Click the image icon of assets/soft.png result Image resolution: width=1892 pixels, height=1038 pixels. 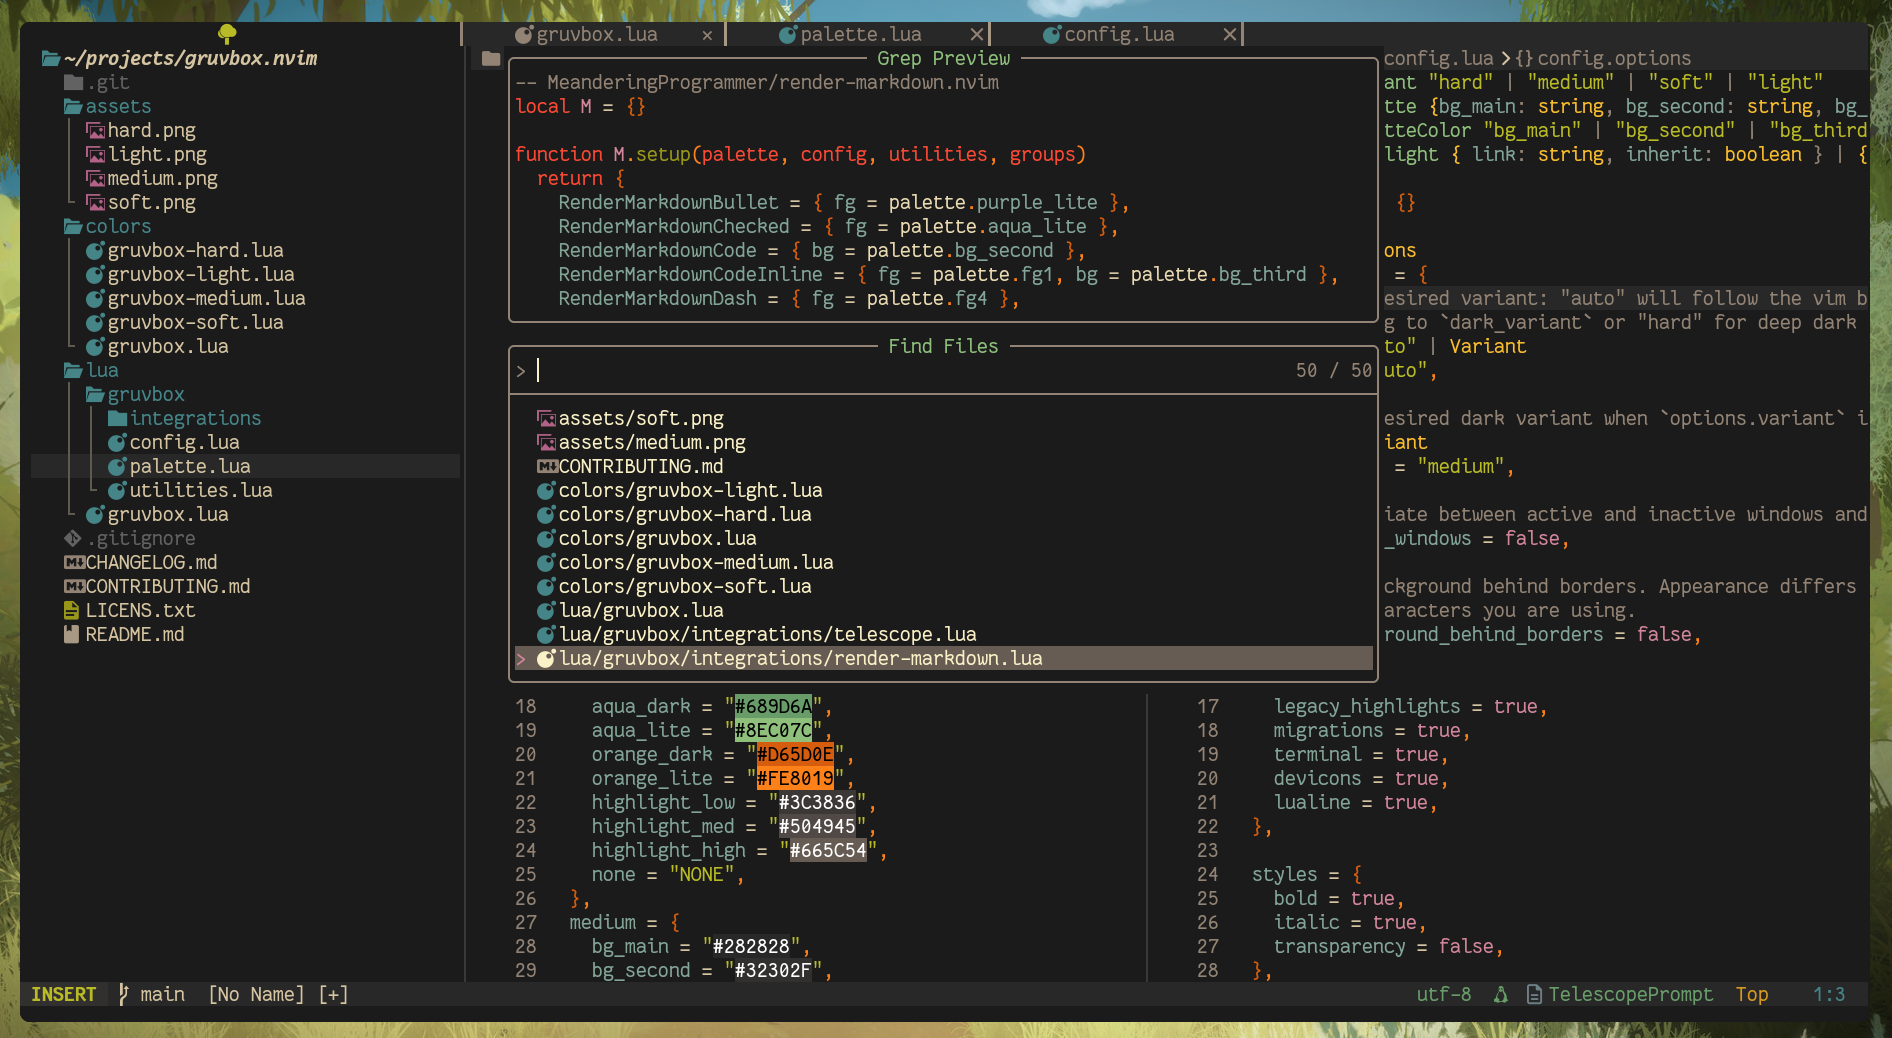pyautogui.click(x=546, y=419)
